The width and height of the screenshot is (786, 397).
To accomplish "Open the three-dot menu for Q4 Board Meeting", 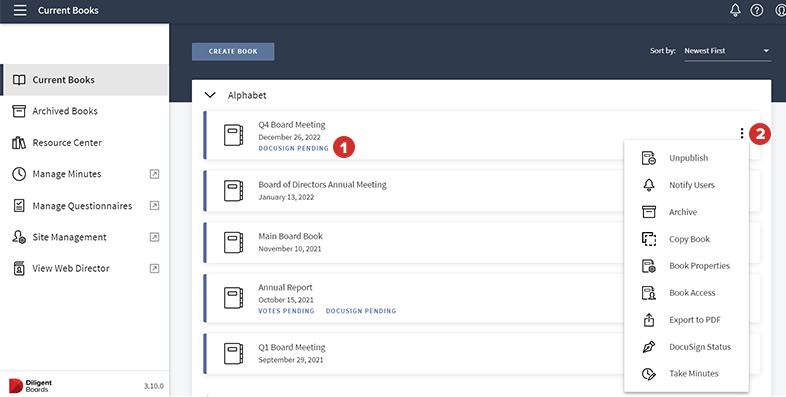I will [741, 133].
